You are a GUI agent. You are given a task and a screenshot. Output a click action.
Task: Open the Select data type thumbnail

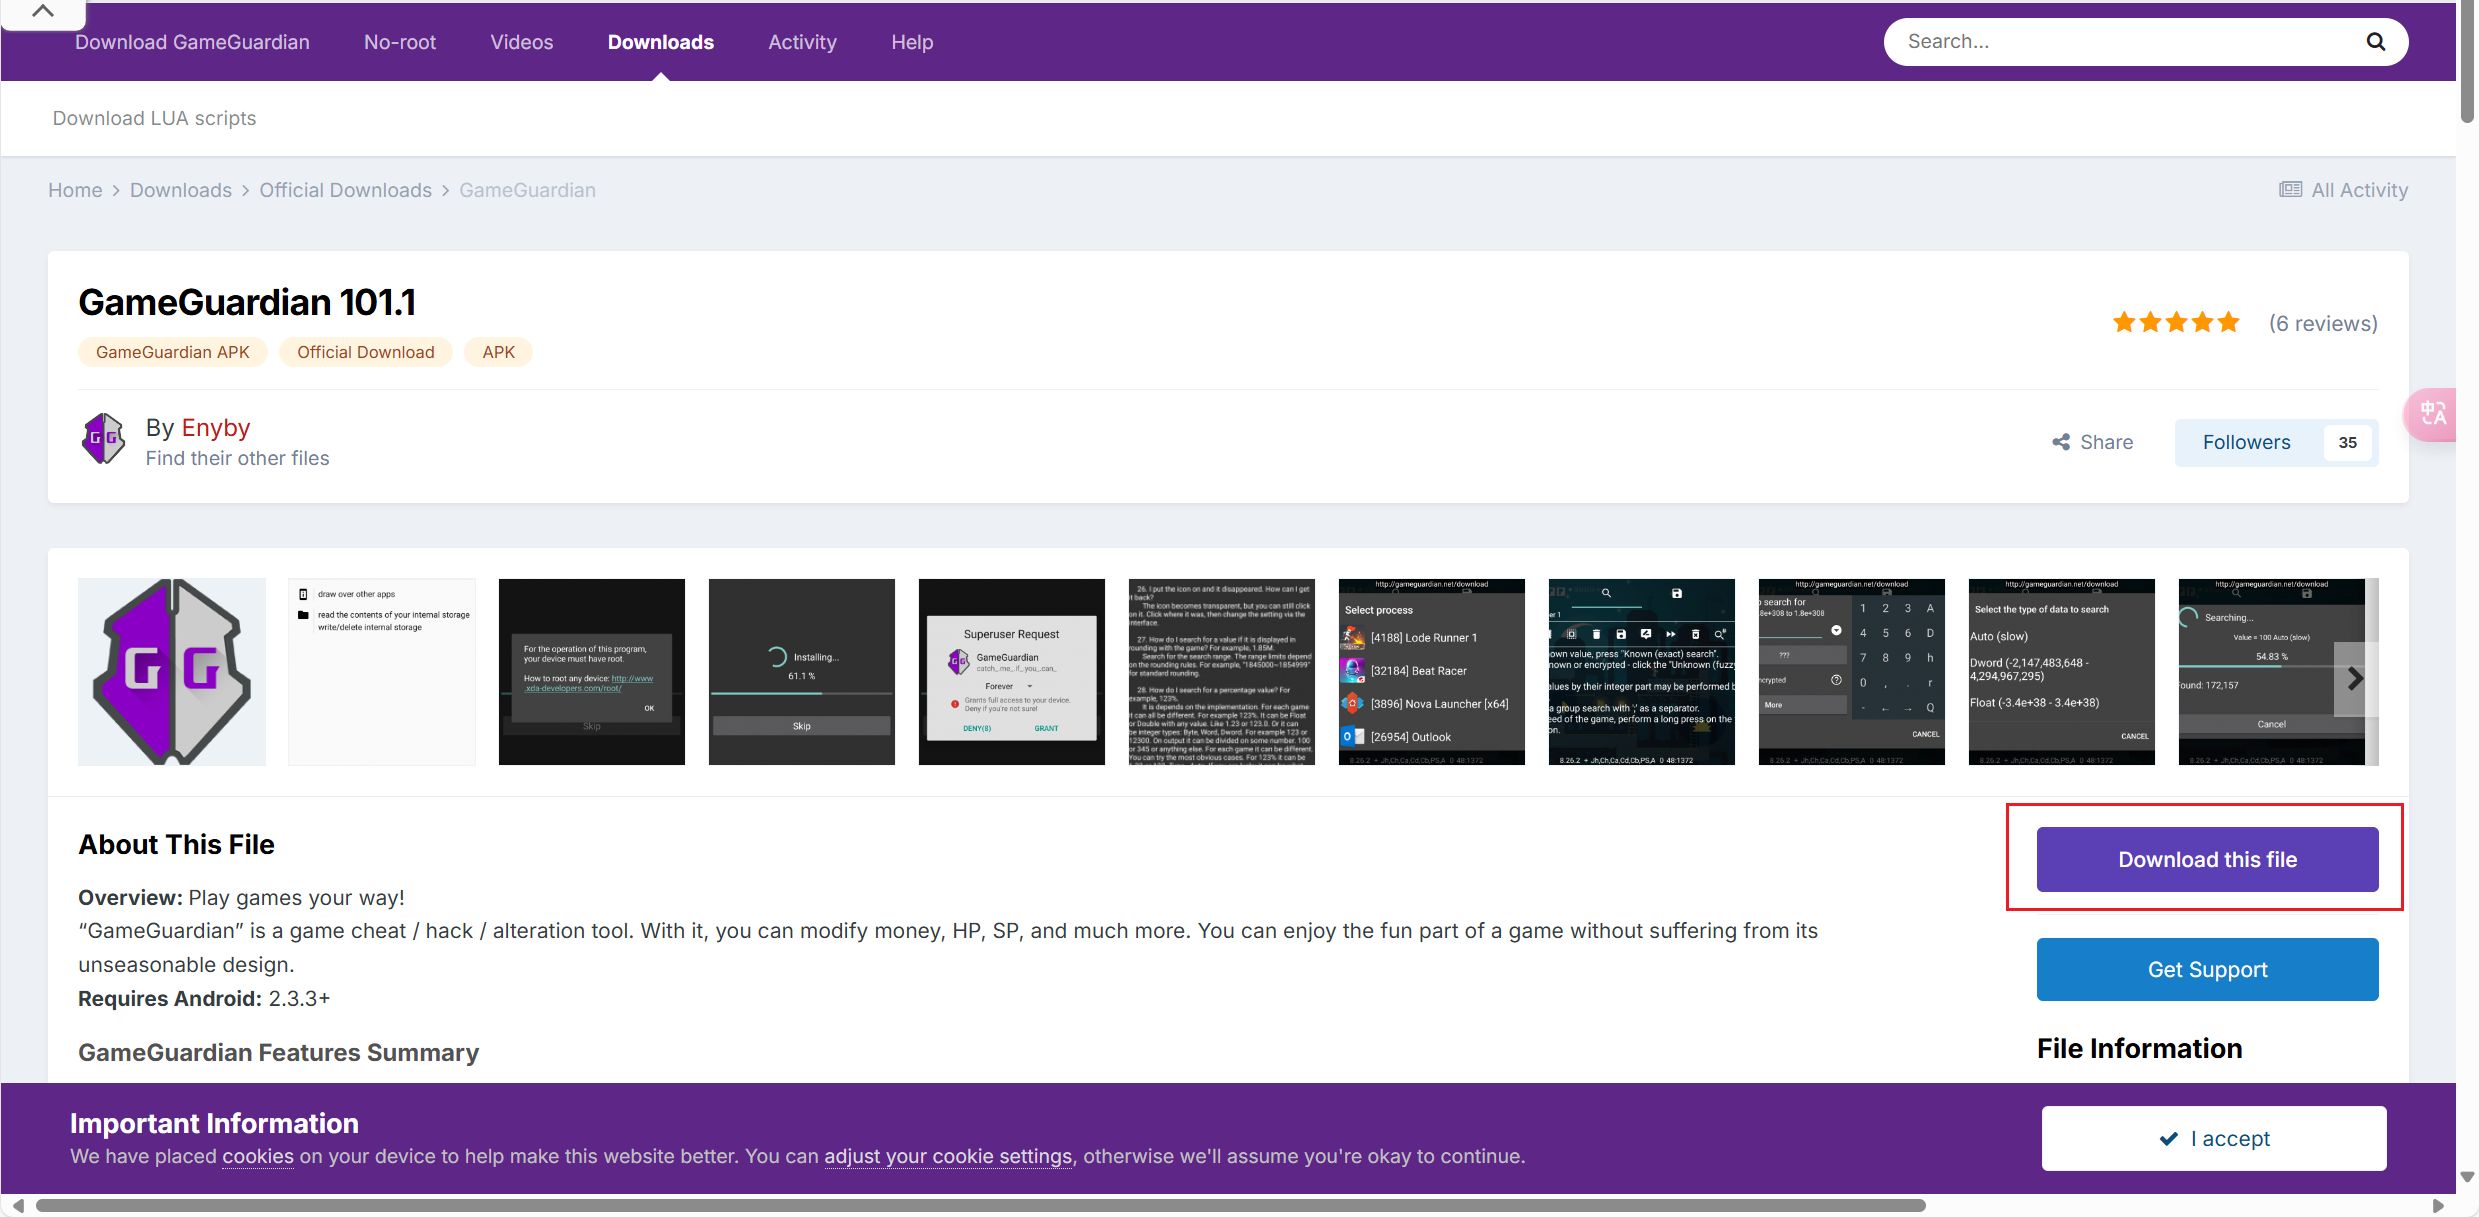2062,672
